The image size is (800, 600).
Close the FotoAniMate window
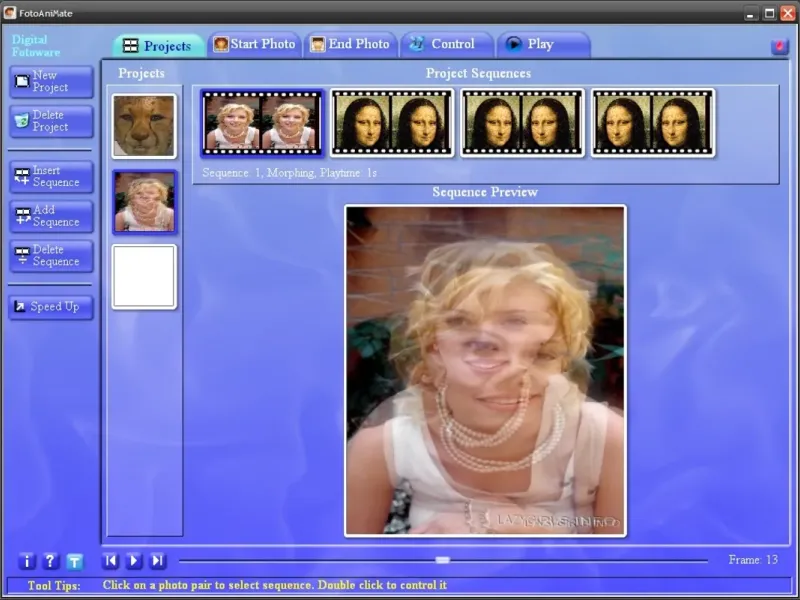(788, 13)
